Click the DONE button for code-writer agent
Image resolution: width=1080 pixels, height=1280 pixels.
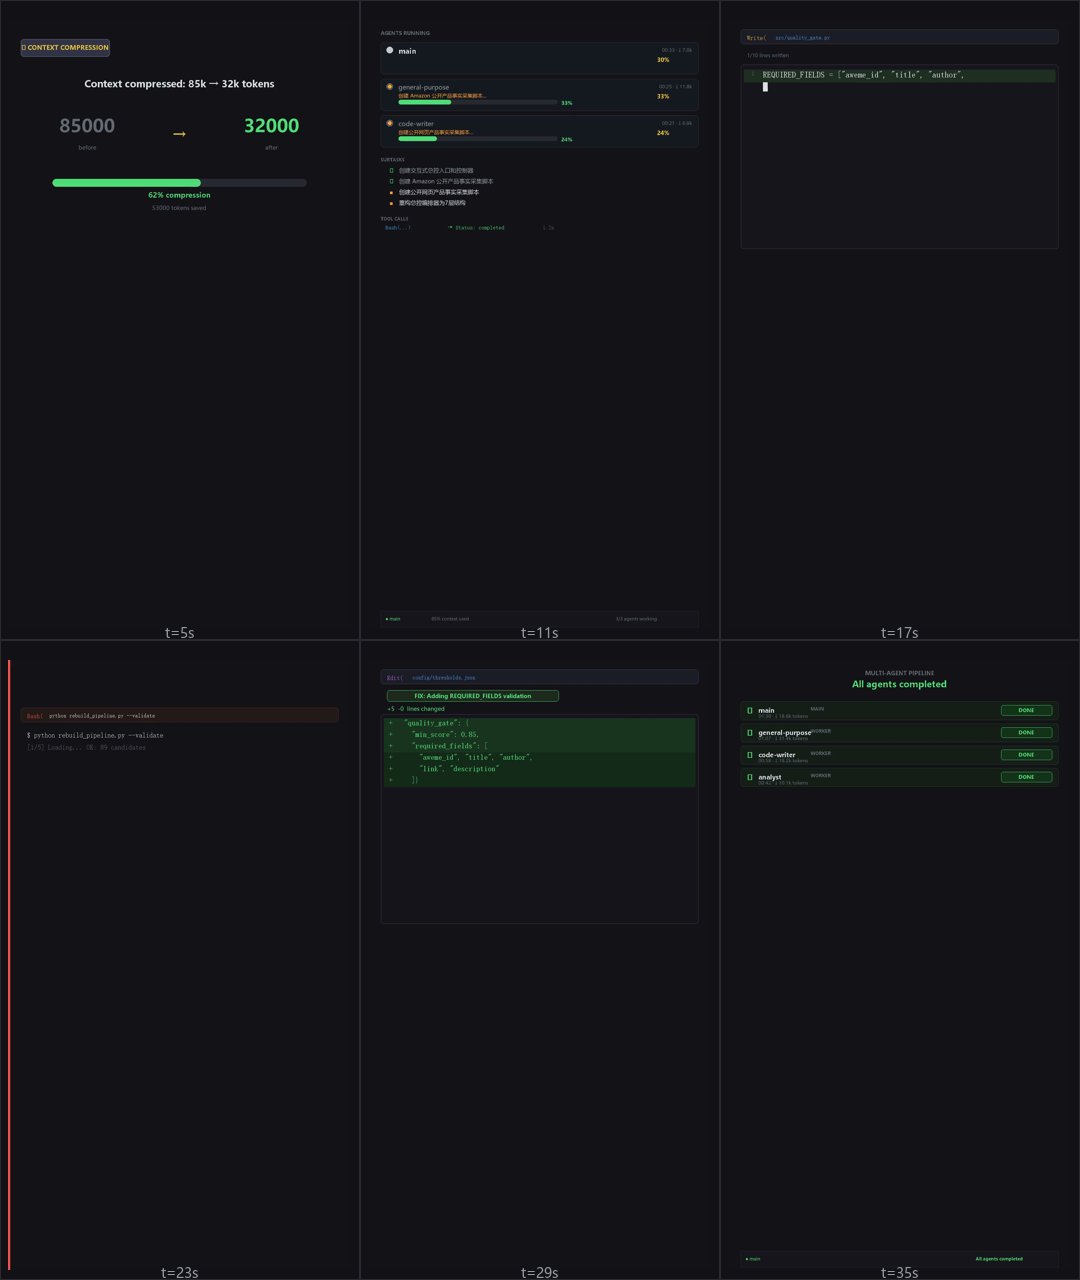[x=1026, y=755]
